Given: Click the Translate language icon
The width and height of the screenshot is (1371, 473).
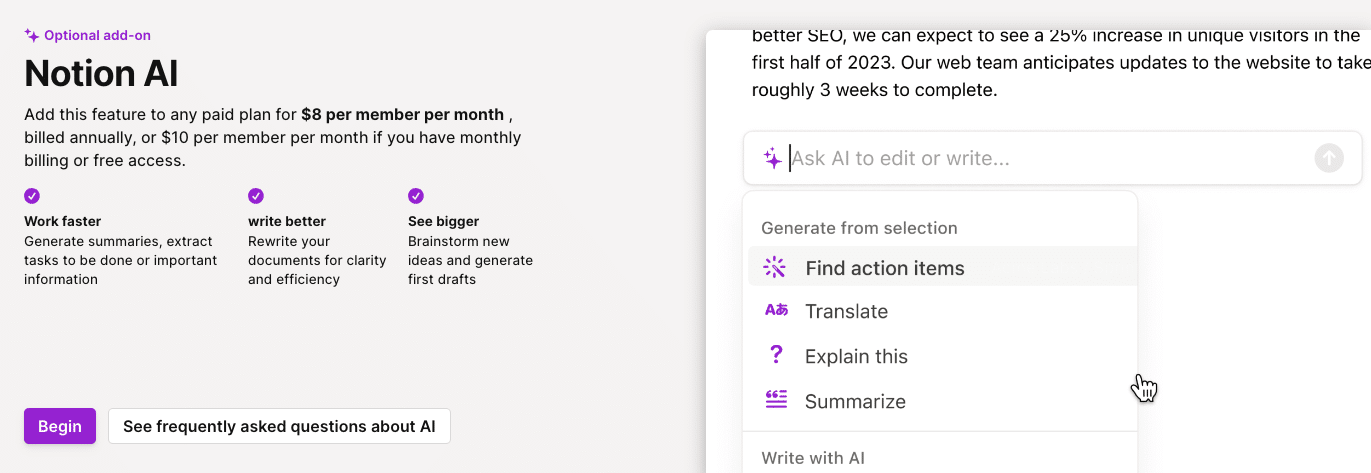Looking at the screenshot, I should [x=776, y=310].
